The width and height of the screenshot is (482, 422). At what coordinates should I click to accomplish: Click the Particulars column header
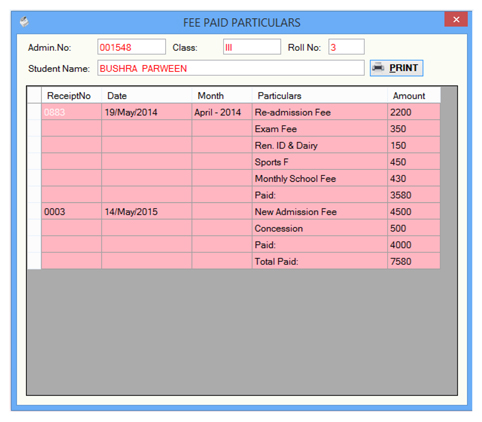pyautogui.click(x=320, y=96)
